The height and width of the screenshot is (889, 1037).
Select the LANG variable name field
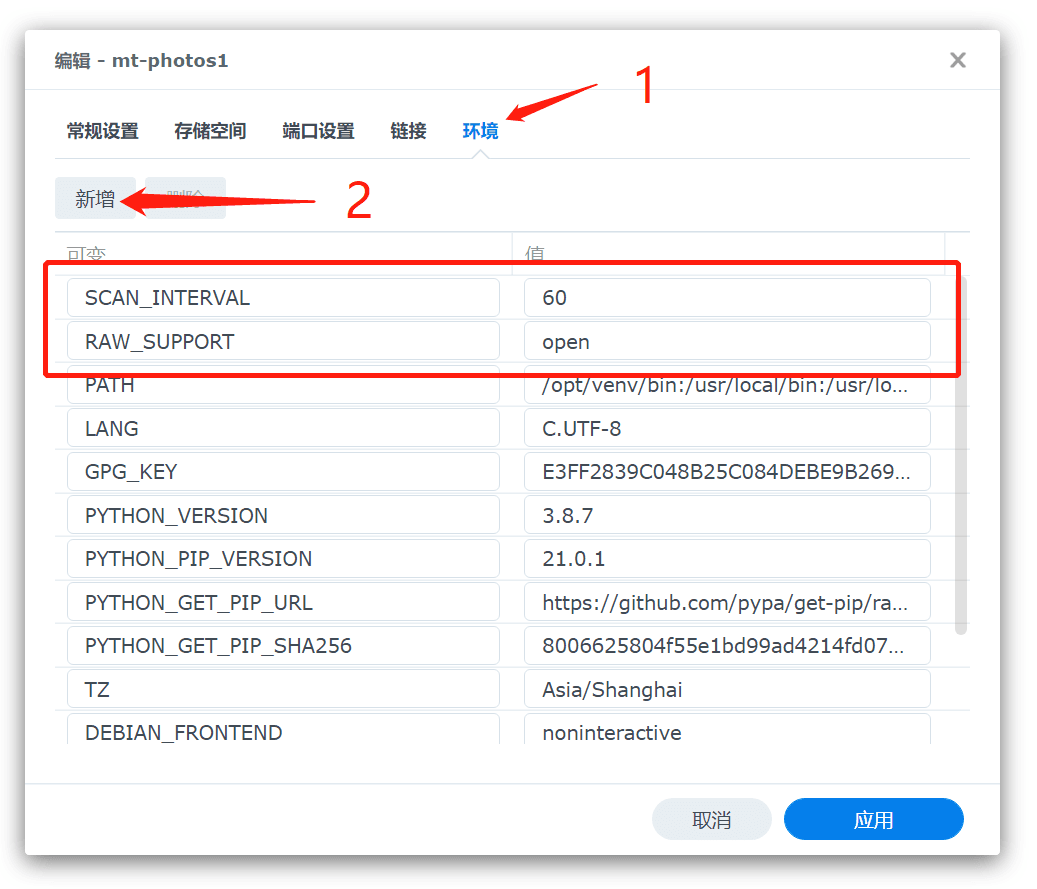(283, 429)
